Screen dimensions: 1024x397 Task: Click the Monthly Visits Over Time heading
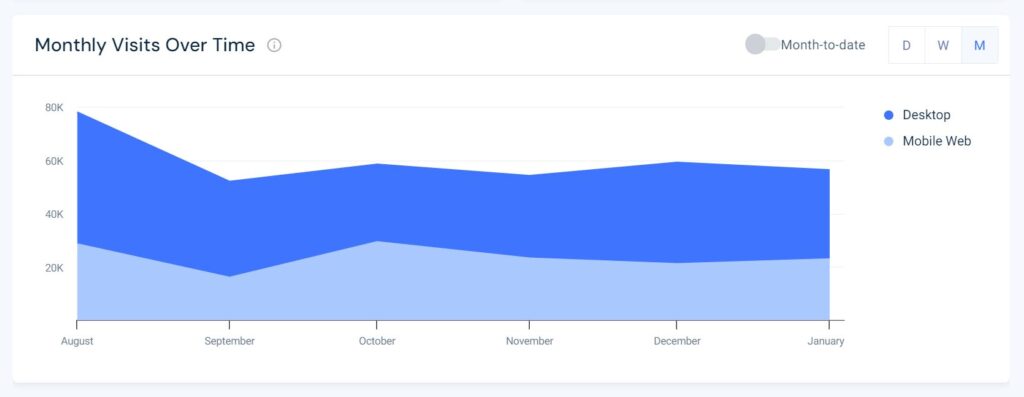pyautogui.click(x=144, y=45)
